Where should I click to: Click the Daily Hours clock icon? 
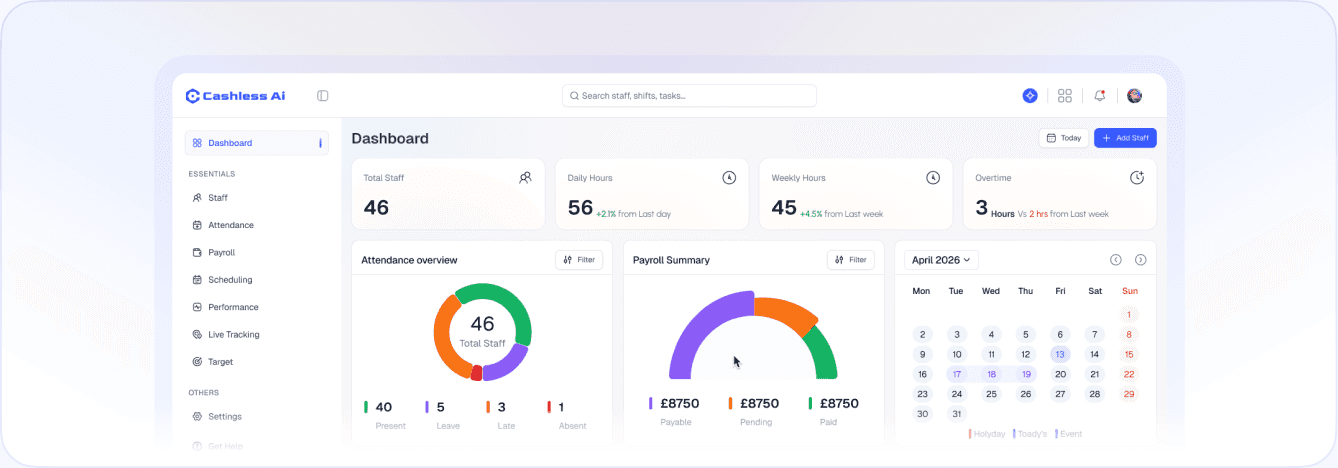coord(729,178)
